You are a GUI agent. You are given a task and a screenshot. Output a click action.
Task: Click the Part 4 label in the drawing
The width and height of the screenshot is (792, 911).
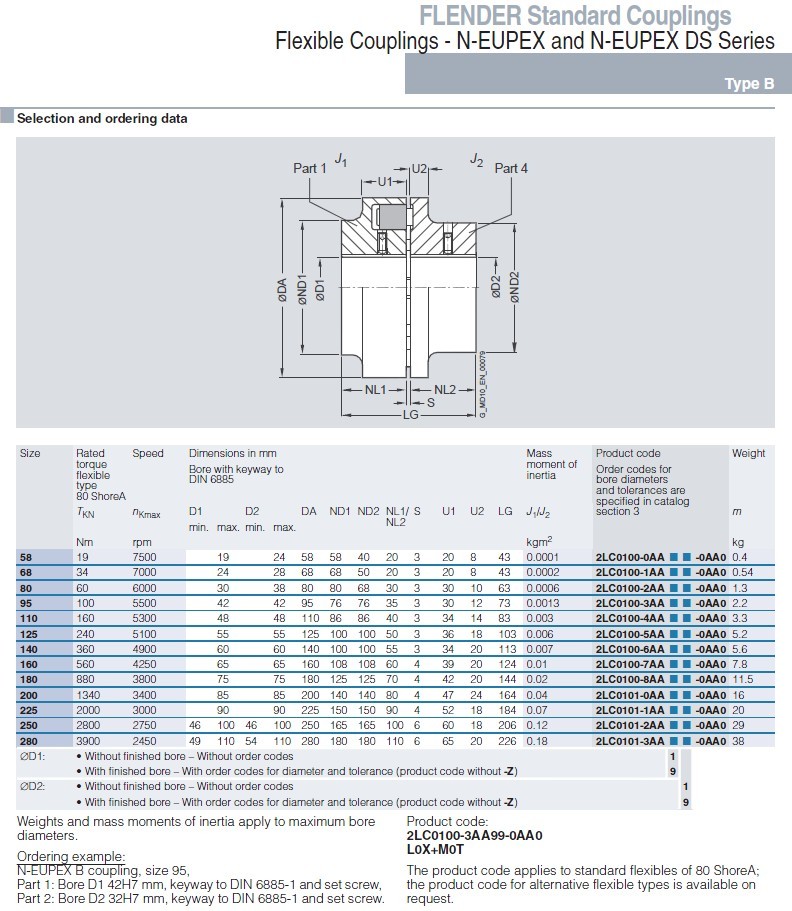pos(511,168)
